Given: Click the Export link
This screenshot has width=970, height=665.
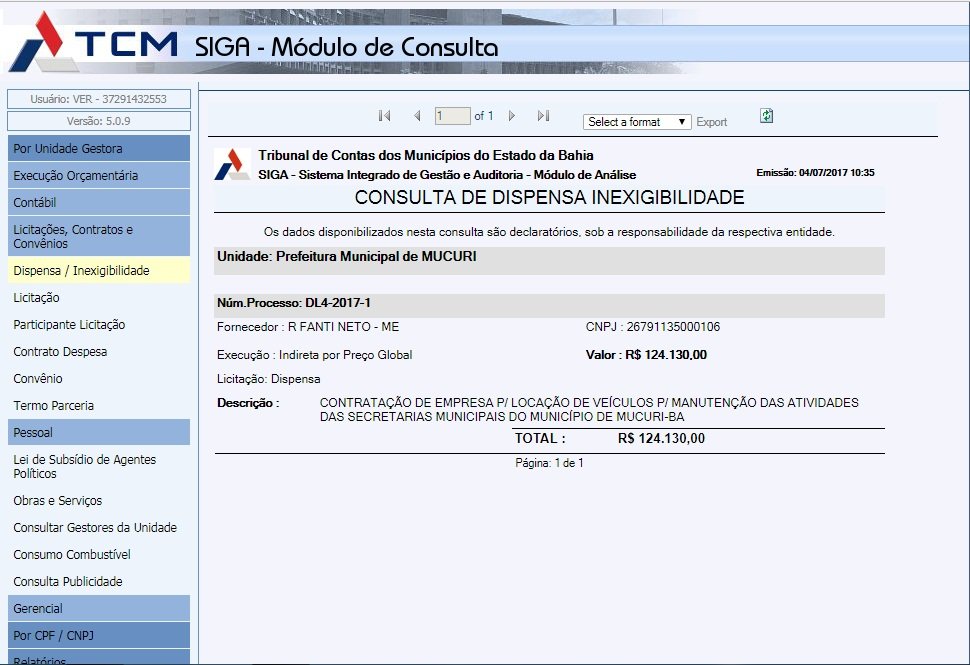Looking at the screenshot, I should (712, 122).
